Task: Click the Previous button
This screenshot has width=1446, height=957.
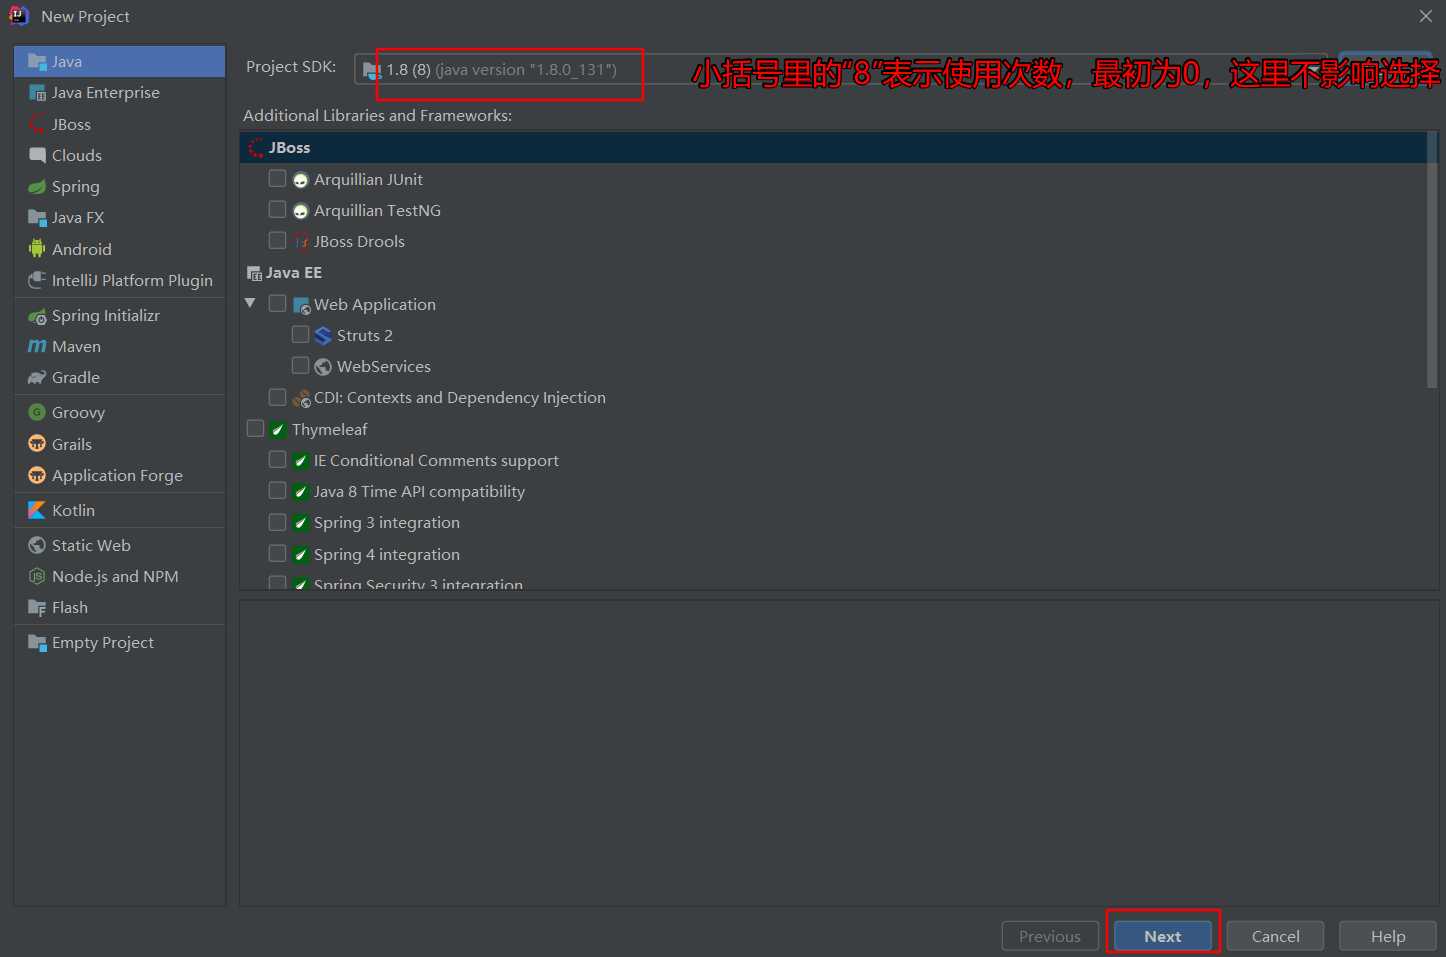Action: point(1050,936)
